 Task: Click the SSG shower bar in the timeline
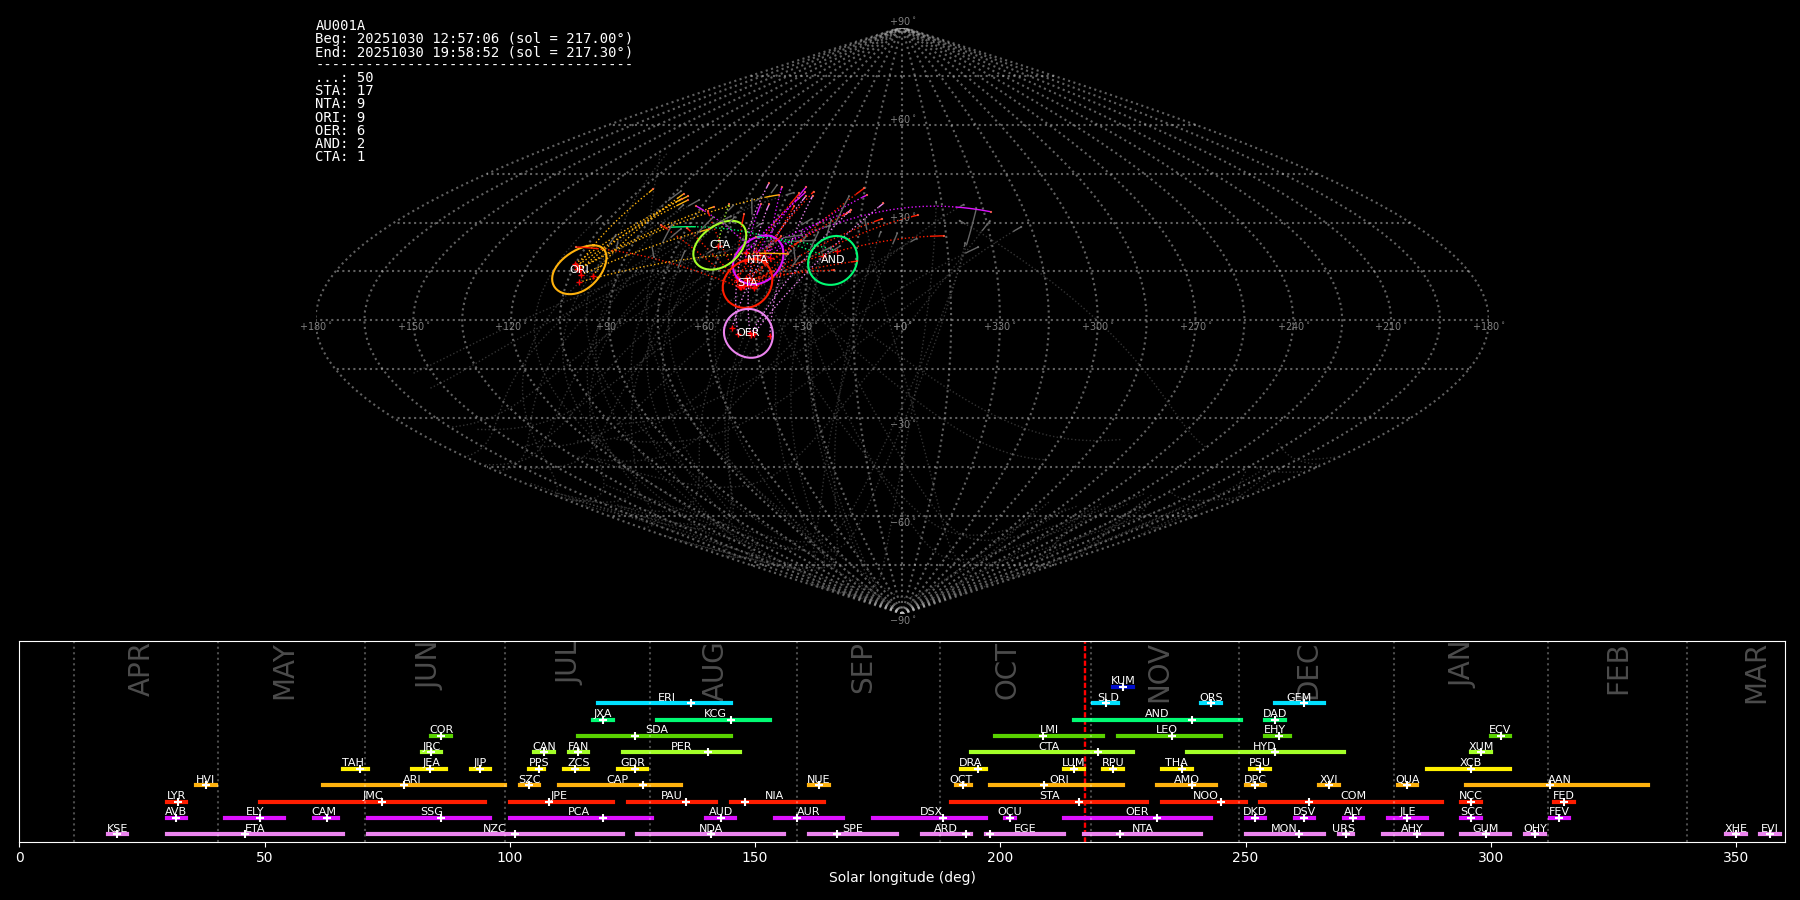pyautogui.click(x=428, y=818)
